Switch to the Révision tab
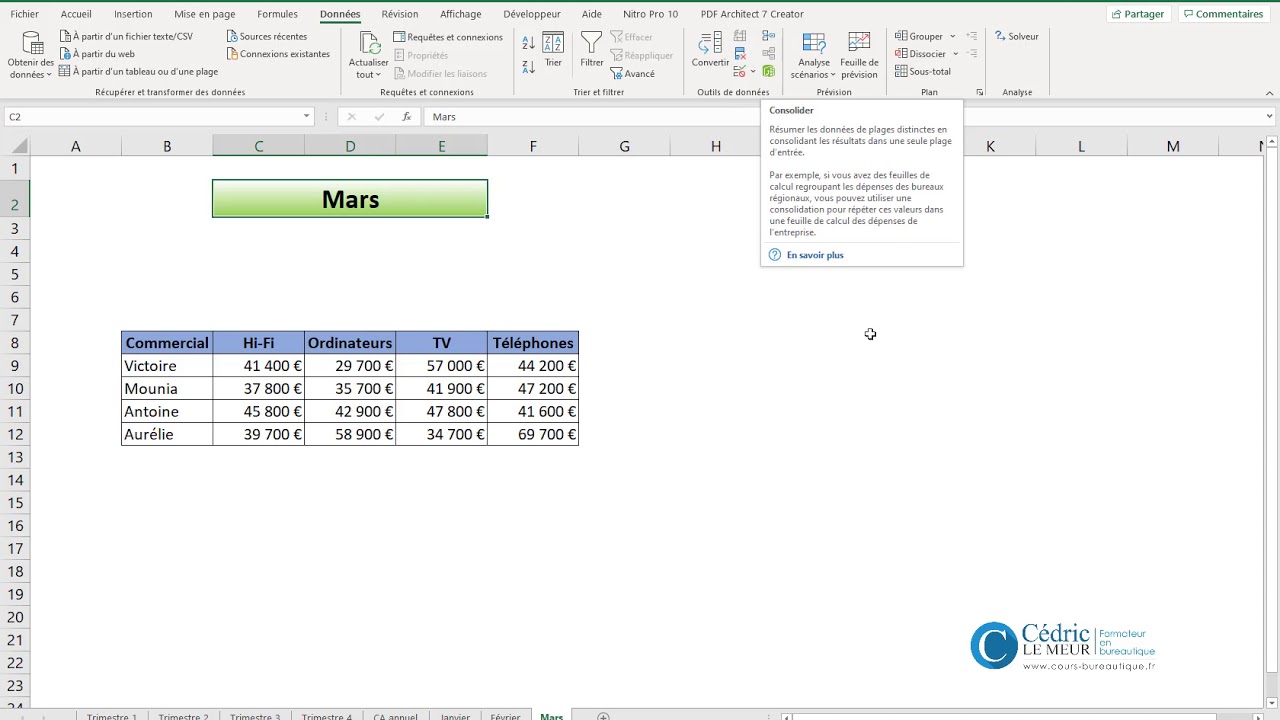1280x720 pixels. click(x=400, y=14)
